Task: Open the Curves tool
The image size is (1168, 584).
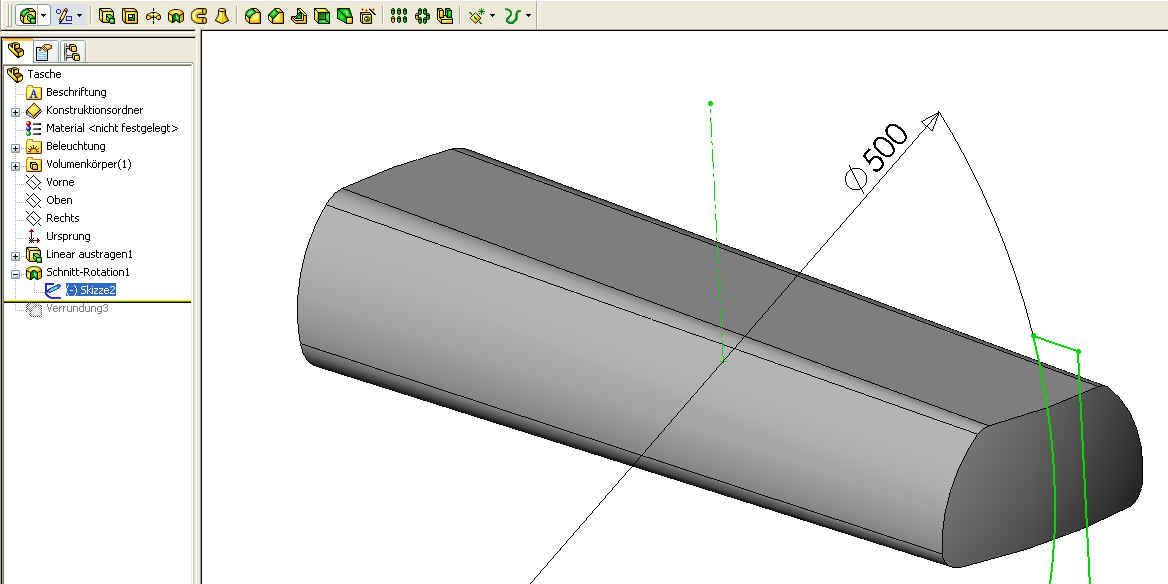Action: 512,16
